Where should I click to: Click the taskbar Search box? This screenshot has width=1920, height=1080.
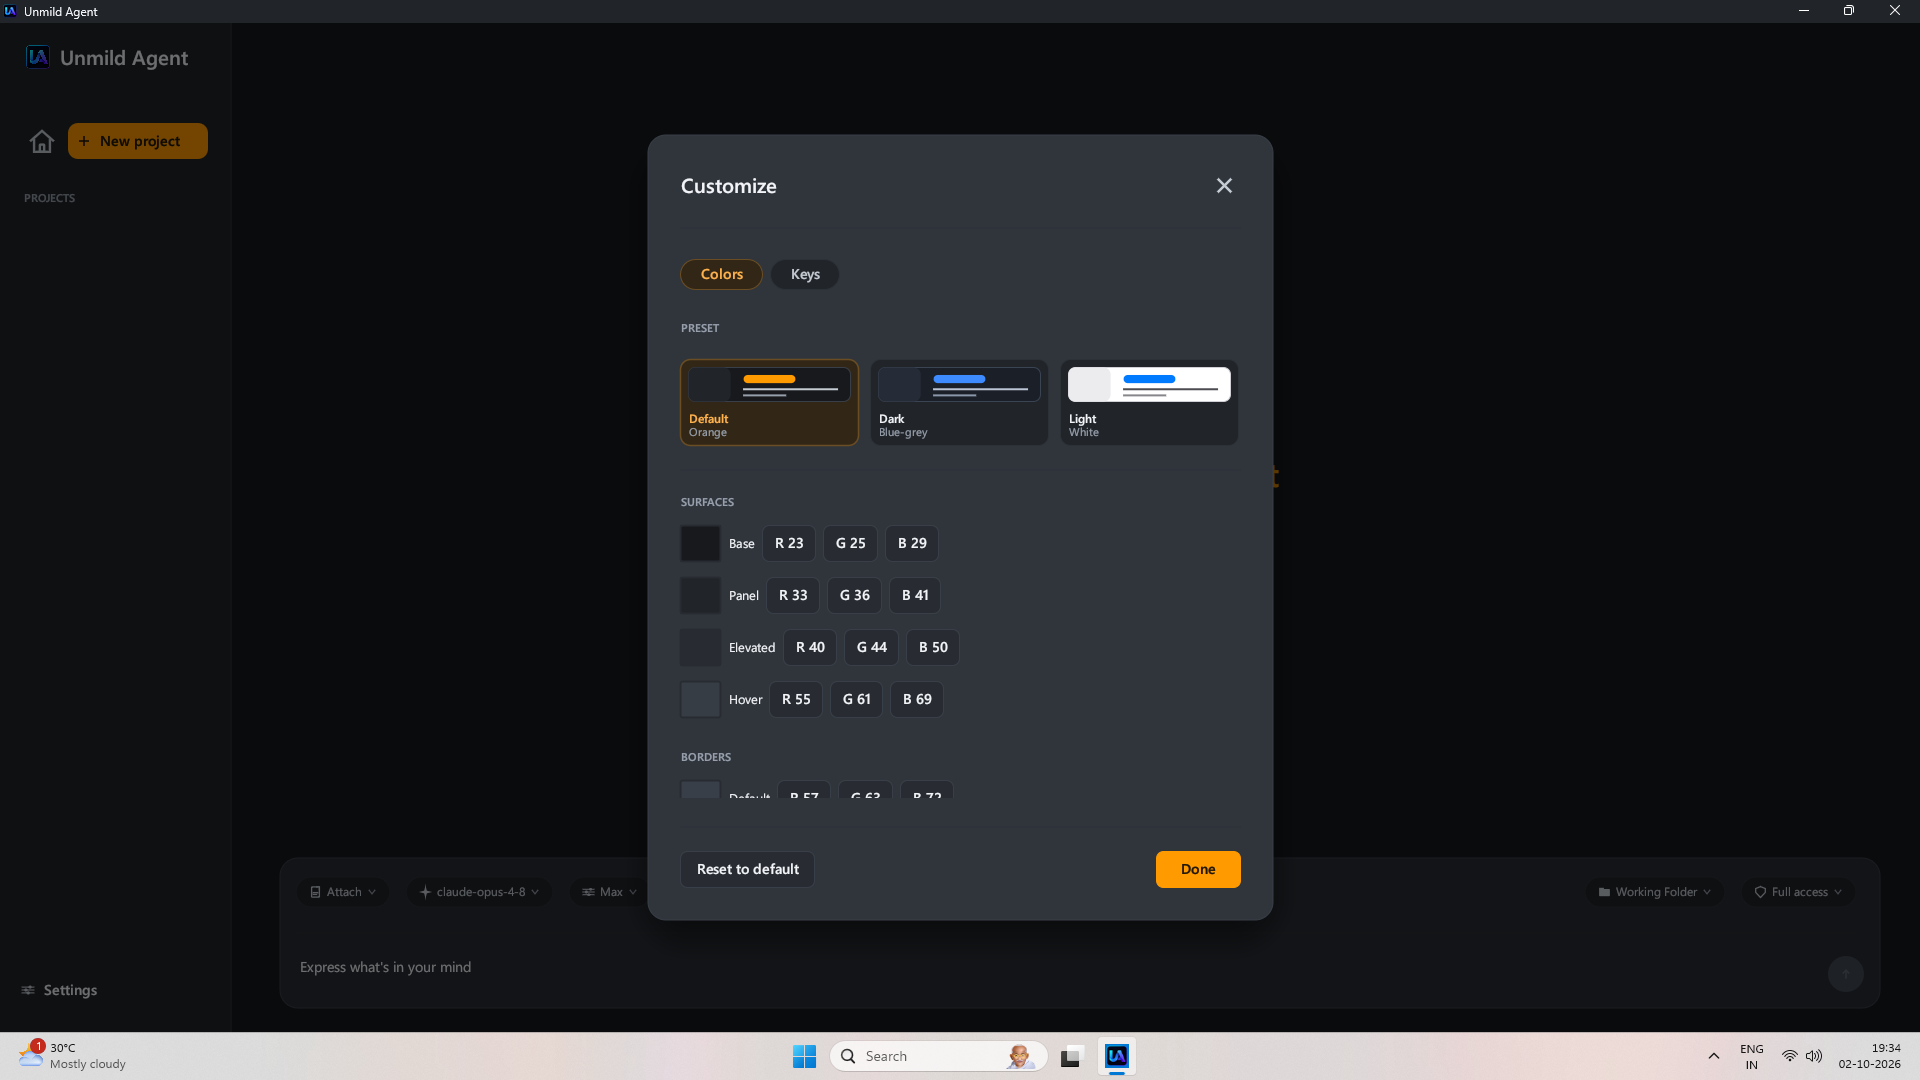[x=938, y=1056]
